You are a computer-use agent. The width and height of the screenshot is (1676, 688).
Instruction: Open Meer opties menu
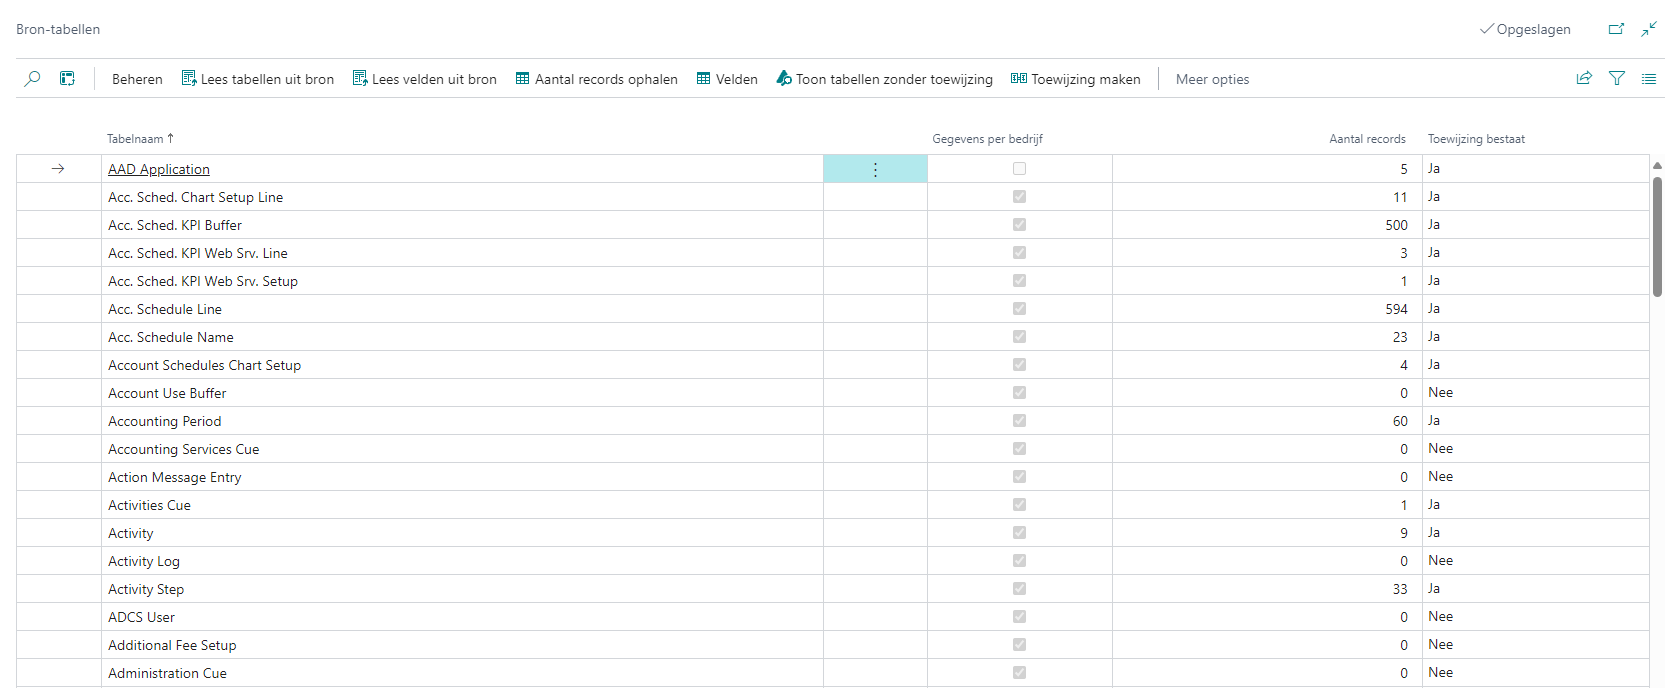1212,79
